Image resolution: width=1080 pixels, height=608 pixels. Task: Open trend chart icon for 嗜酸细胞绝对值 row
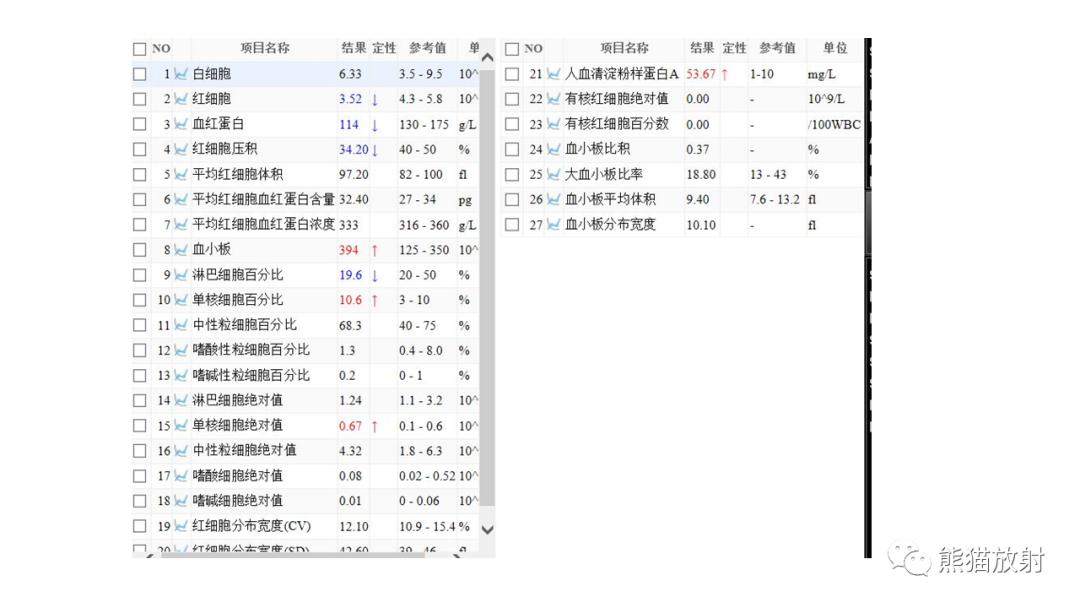pos(180,476)
